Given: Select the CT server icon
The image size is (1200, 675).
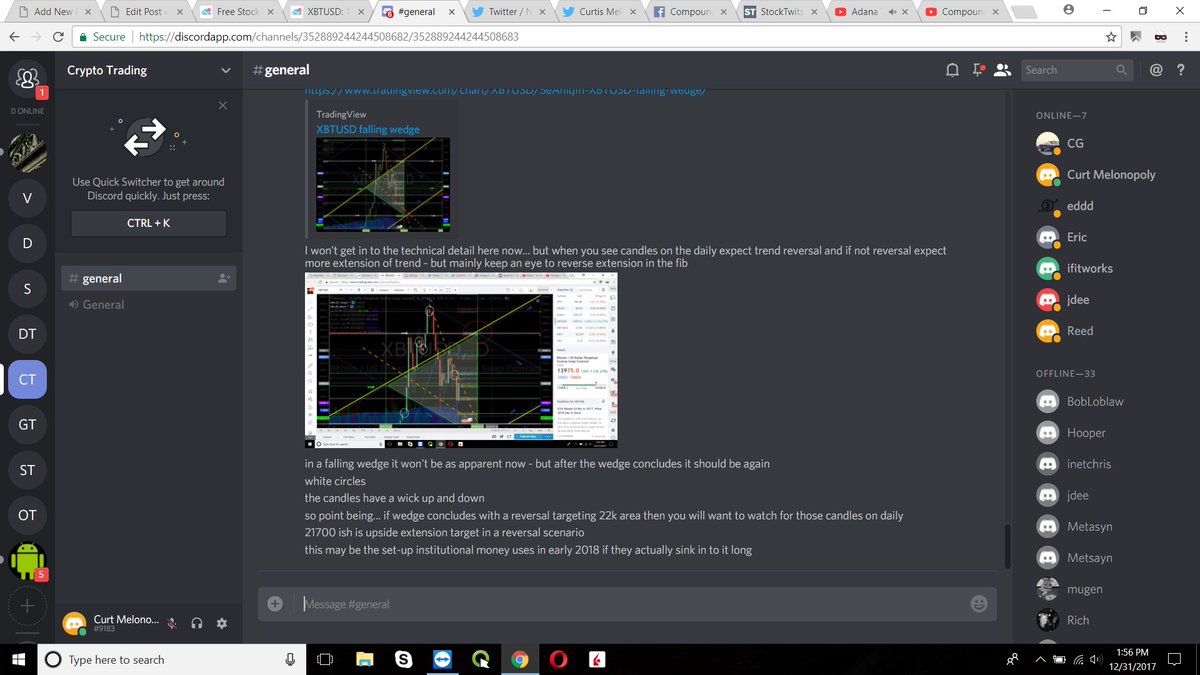Looking at the screenshot, I should pyautogui.click(x=27, y=380).
